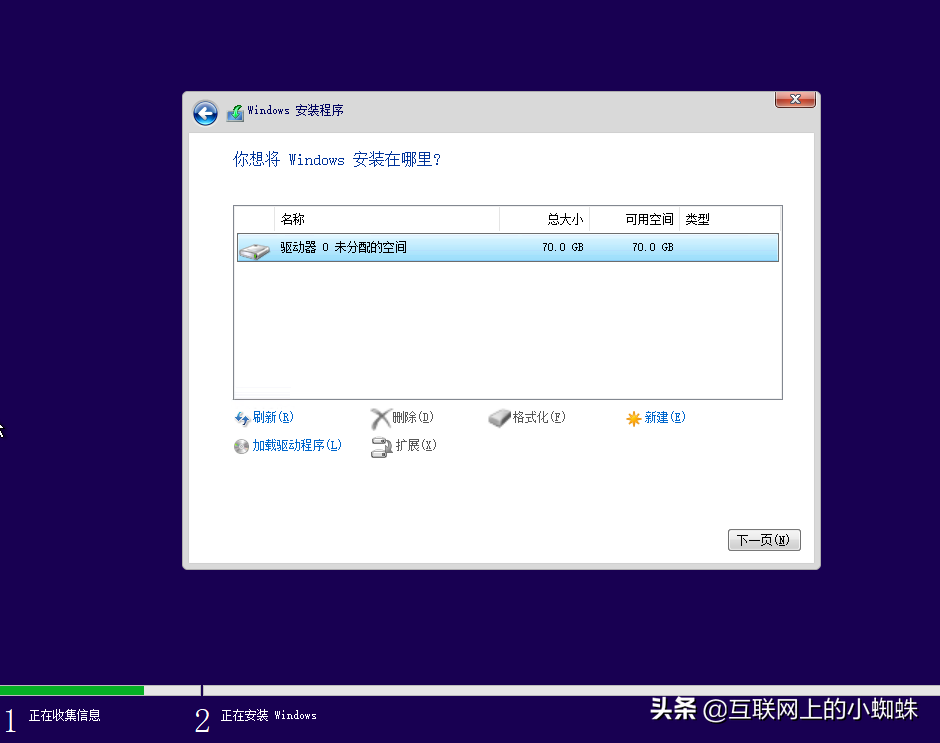940x743 pixels.
Task: Click the disc icon beside 加载驱动程序
Action: 241,447
